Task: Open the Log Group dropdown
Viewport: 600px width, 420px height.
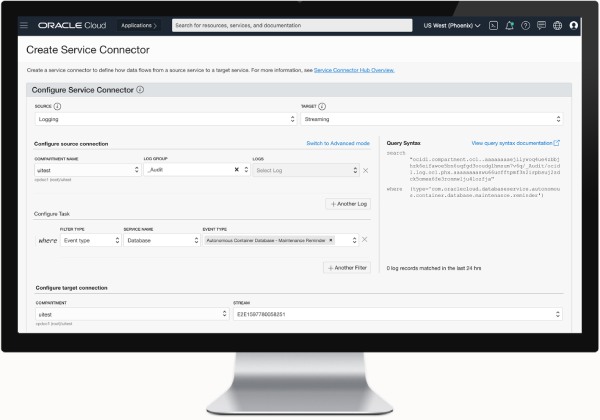Action: point(197,170)
